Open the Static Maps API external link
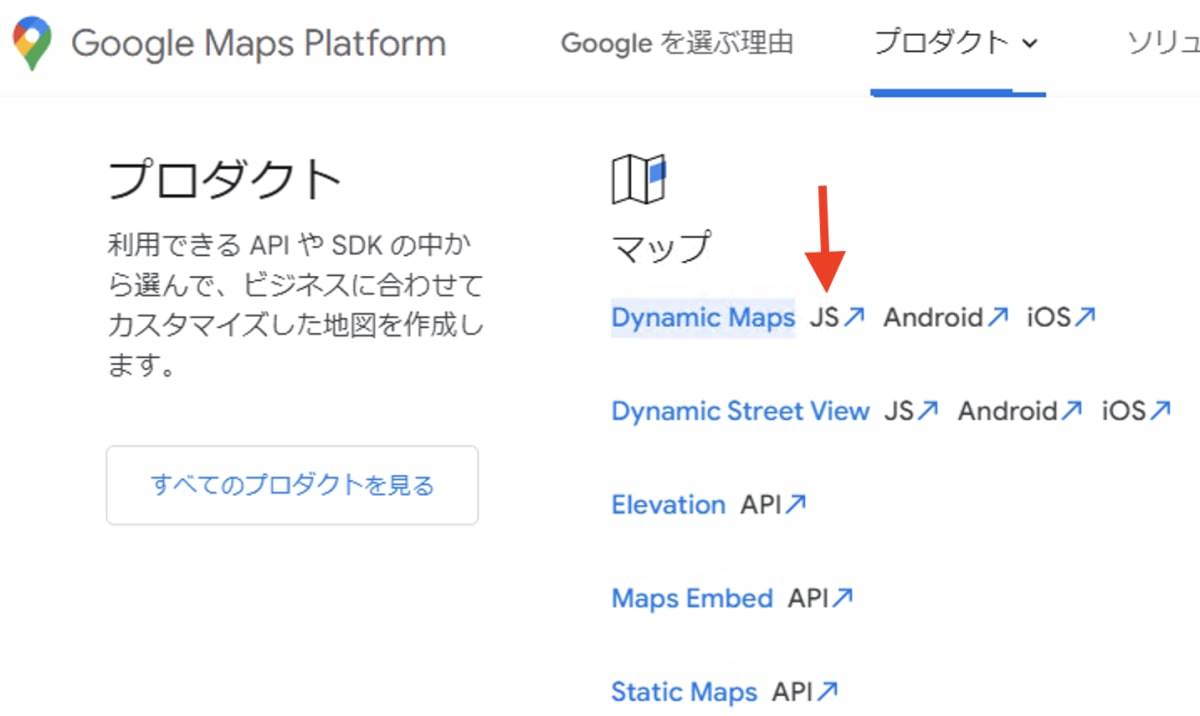 click(x=805, y=692)
